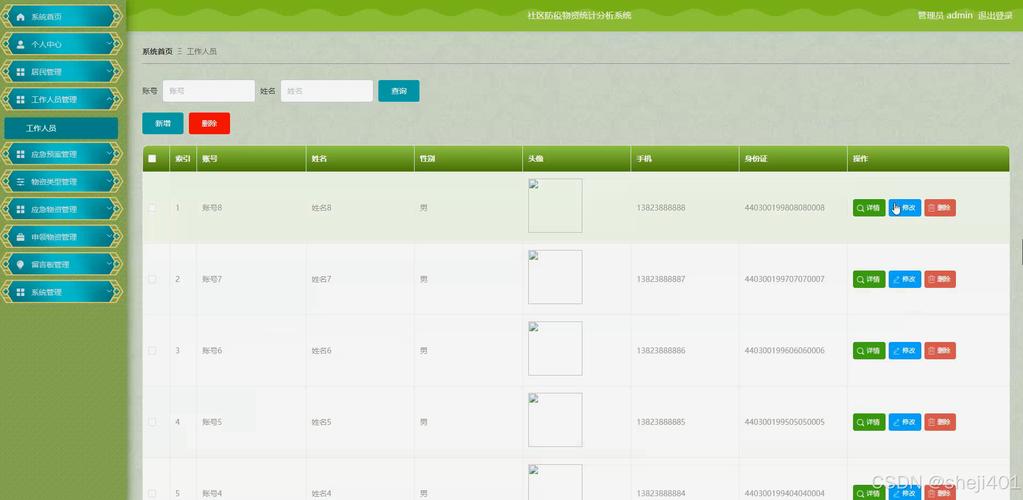Click the 姓名 column header
The image size is (1023, 500).
coord(319,159)
